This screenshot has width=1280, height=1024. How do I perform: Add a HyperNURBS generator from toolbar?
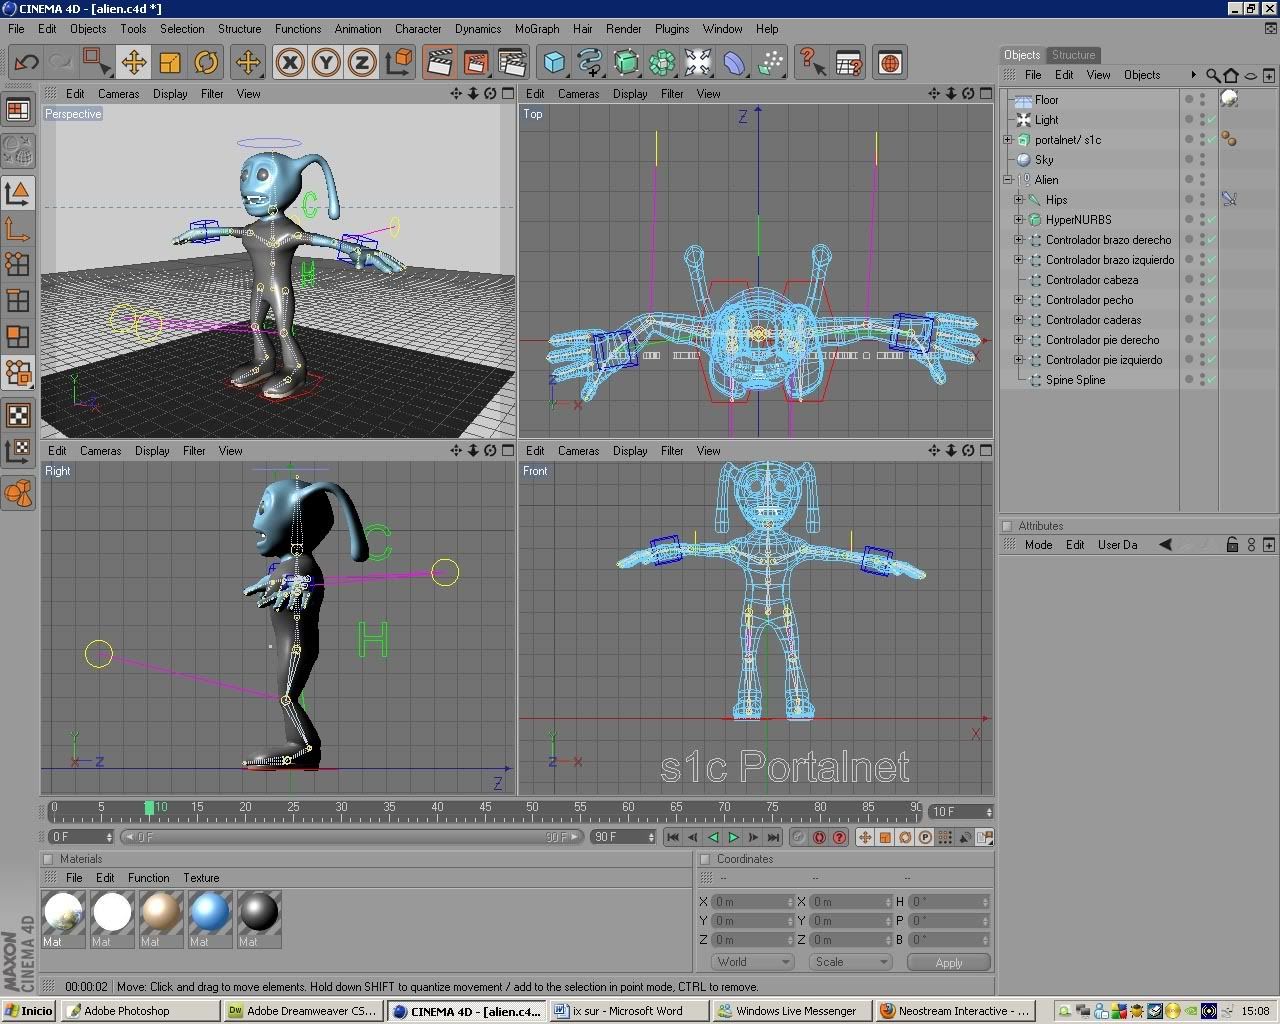[x=626, y=63]
